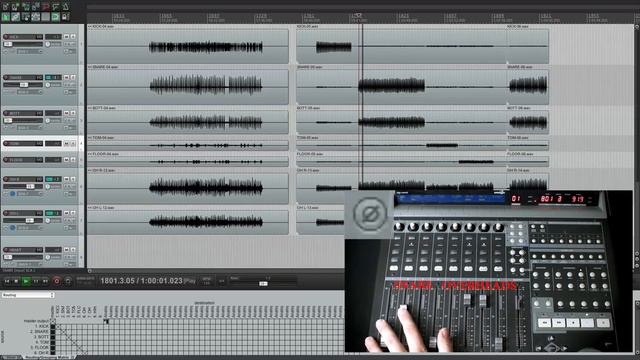Click the New Project toolbar icon

click(x=5, y=7)
